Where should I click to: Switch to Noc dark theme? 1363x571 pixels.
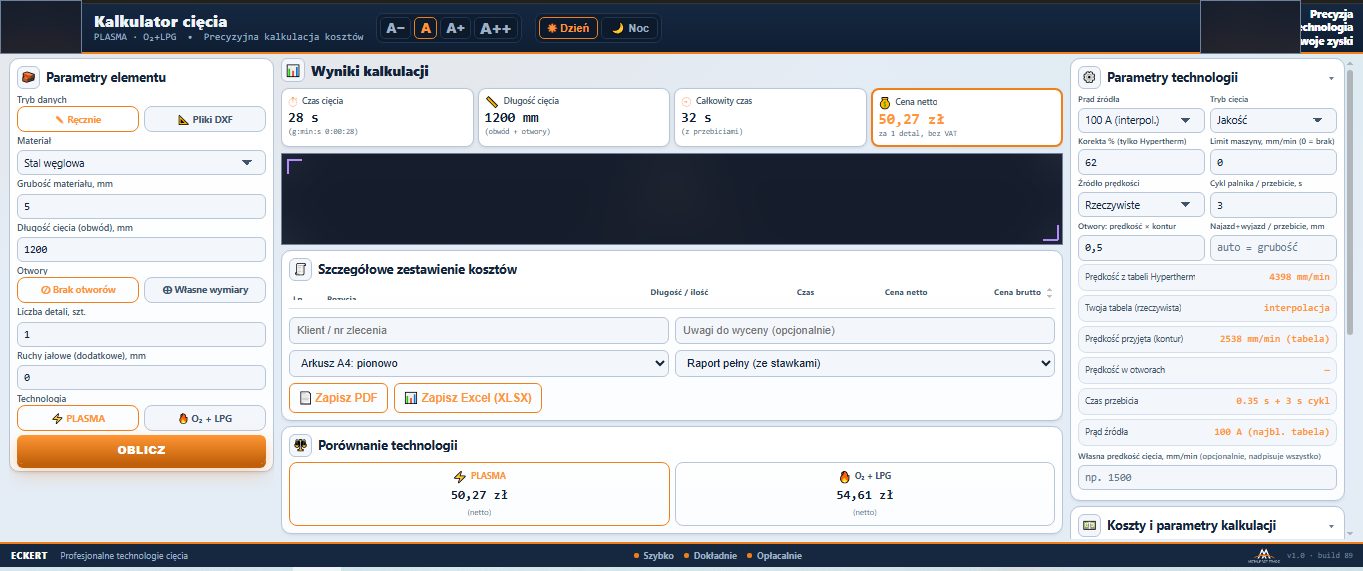point(631,28)
